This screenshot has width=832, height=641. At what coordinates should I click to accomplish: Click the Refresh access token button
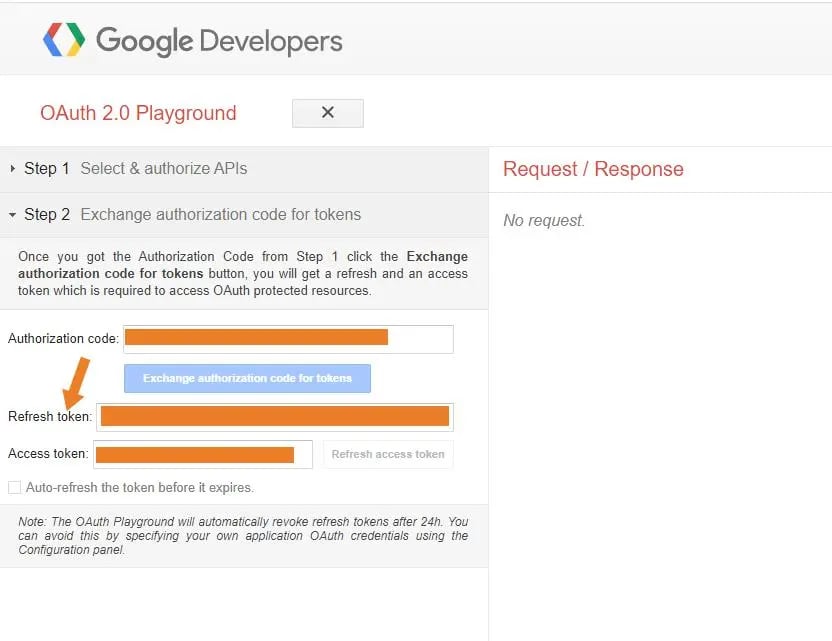pyautogui.click(x=388, y=454)
